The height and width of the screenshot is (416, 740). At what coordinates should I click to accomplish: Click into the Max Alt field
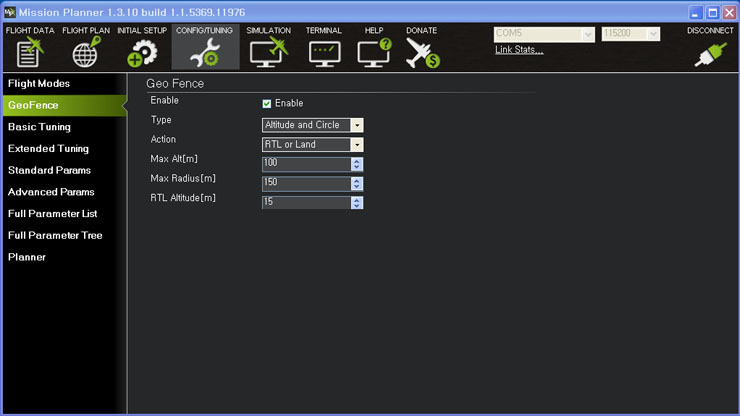pyautogui.click(x=306, y=164)
